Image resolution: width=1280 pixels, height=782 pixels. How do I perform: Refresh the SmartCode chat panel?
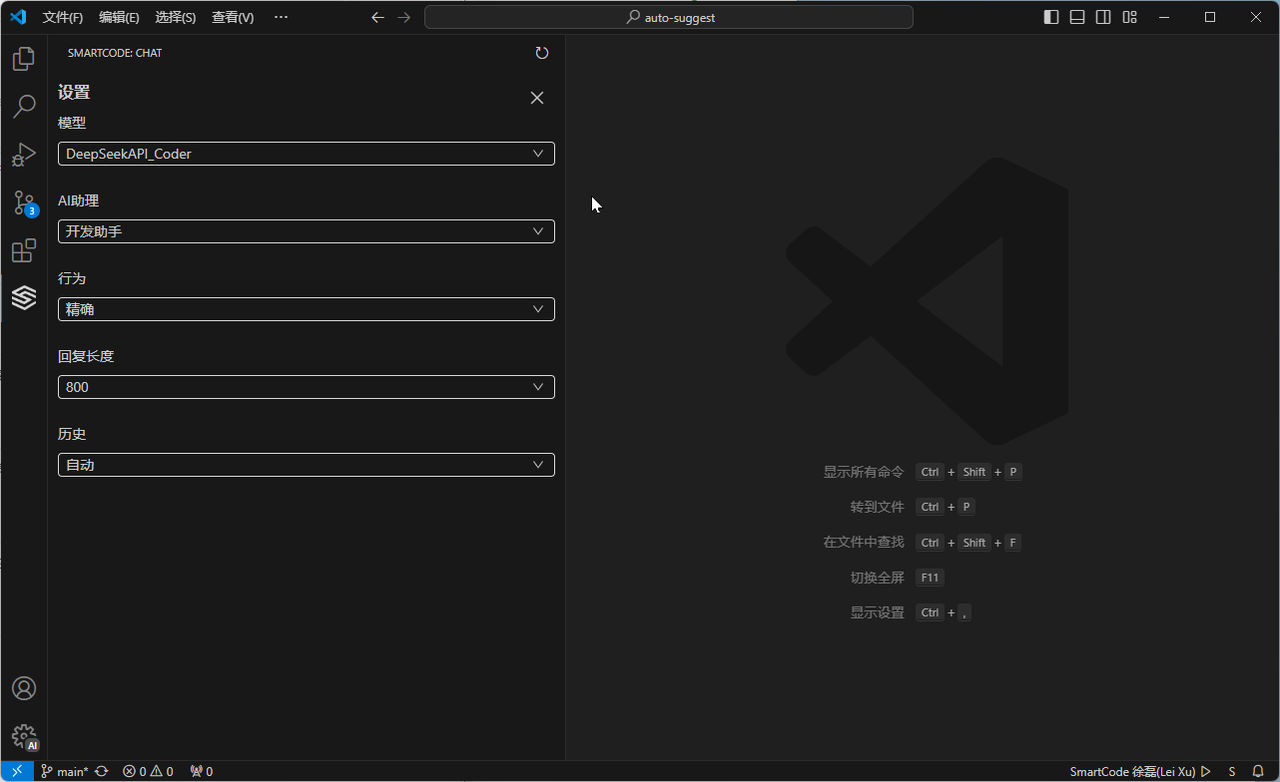[542, 53]
